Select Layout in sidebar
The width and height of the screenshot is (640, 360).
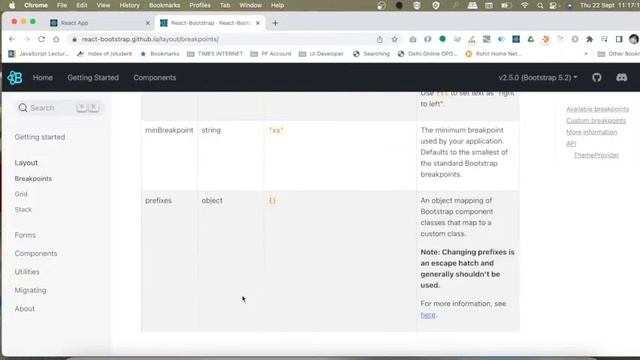tap(26, 163)
